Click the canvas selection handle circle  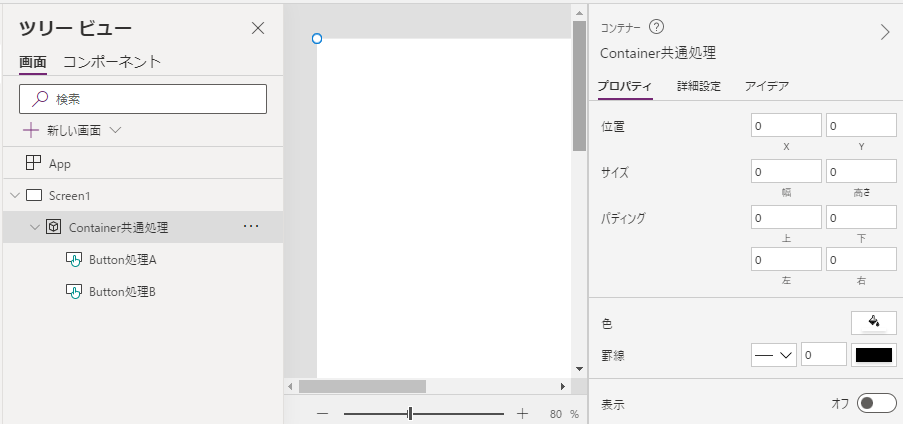[317, 39]
